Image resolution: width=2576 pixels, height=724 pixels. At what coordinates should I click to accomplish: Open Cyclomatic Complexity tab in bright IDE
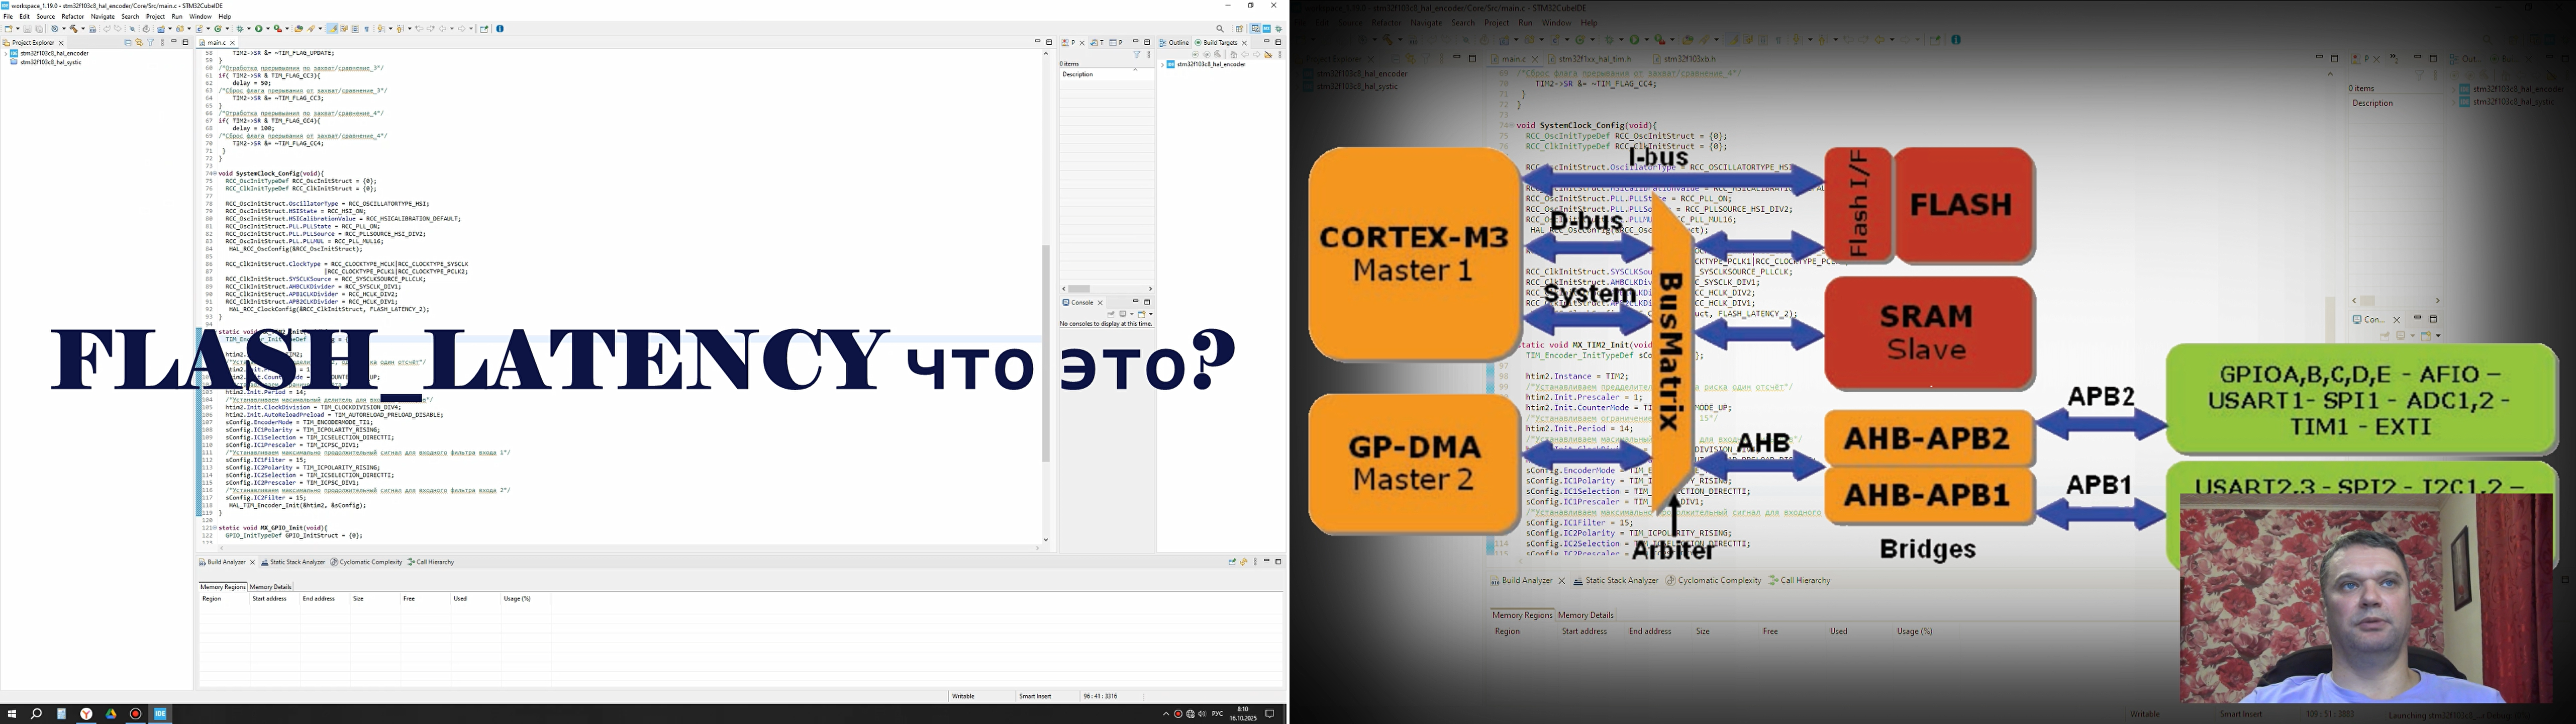coord(366,563)
